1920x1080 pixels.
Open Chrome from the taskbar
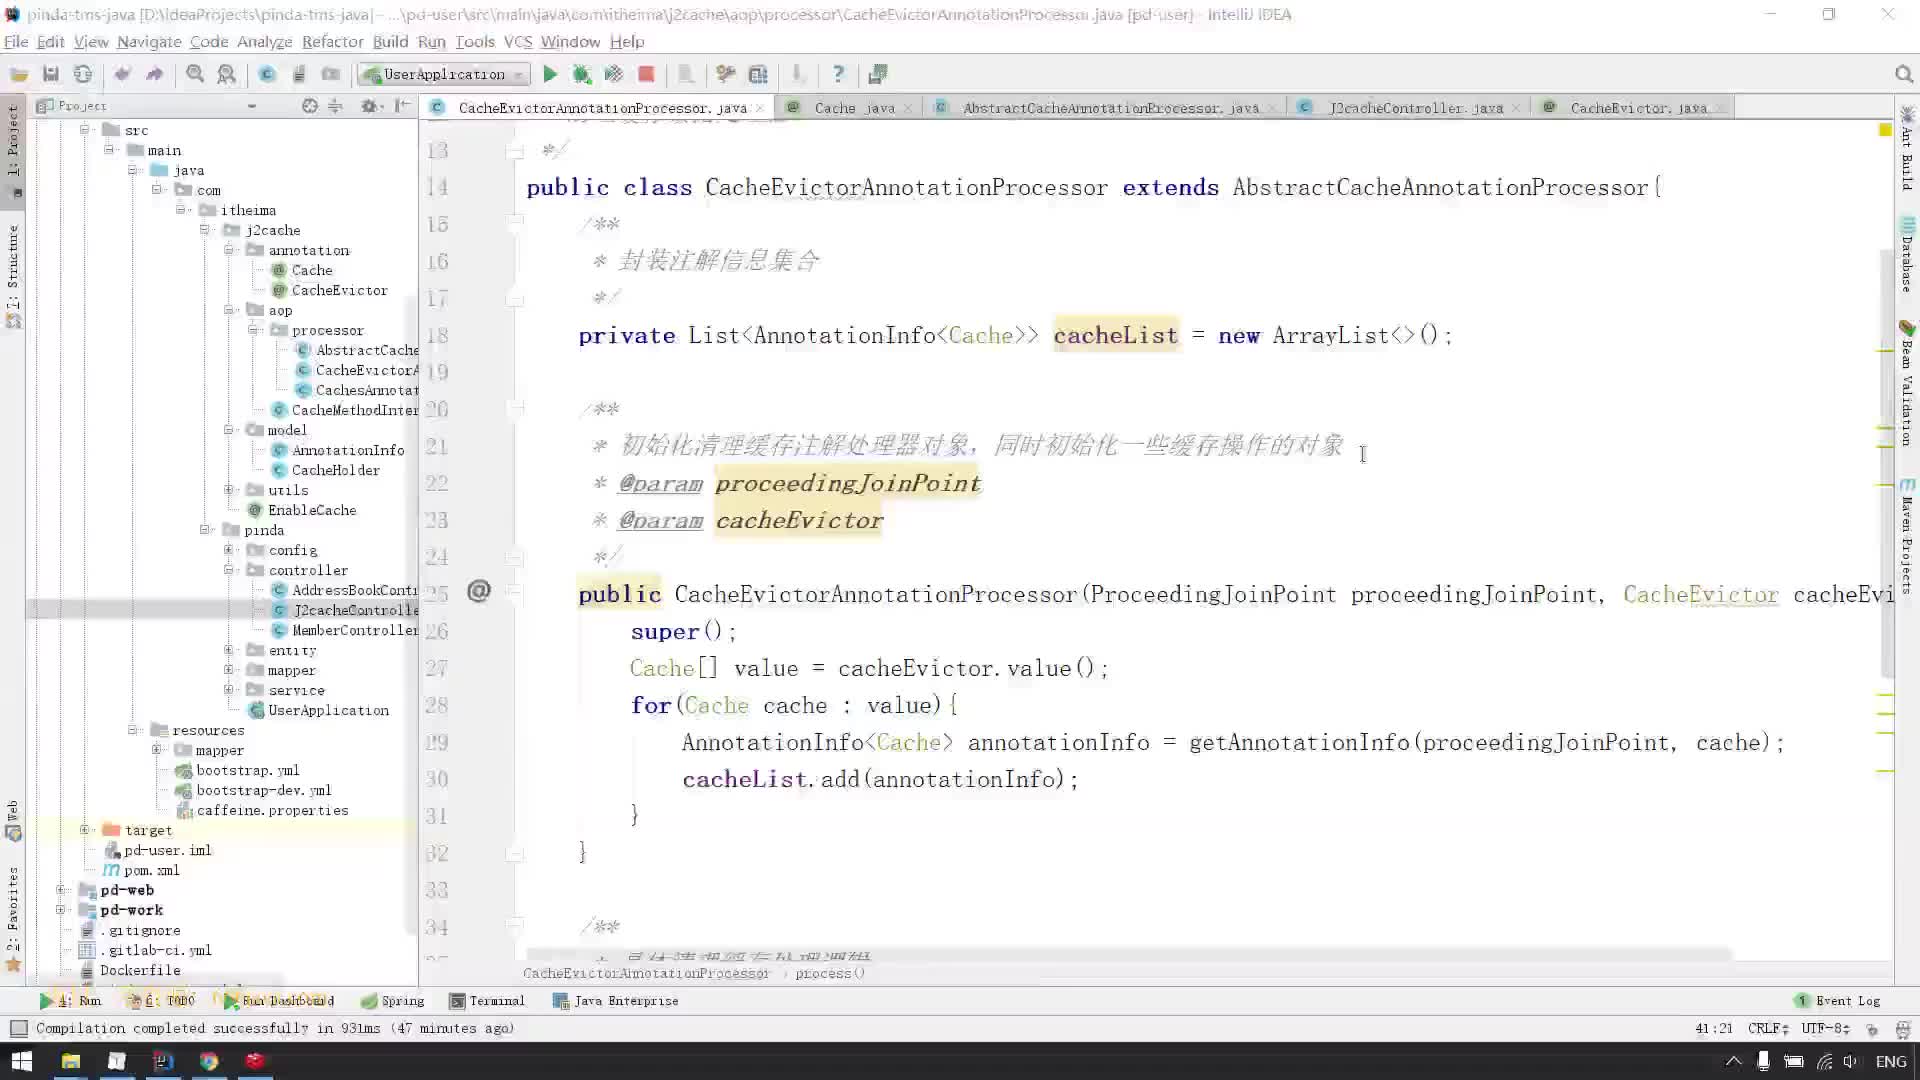pos(209,1061)
